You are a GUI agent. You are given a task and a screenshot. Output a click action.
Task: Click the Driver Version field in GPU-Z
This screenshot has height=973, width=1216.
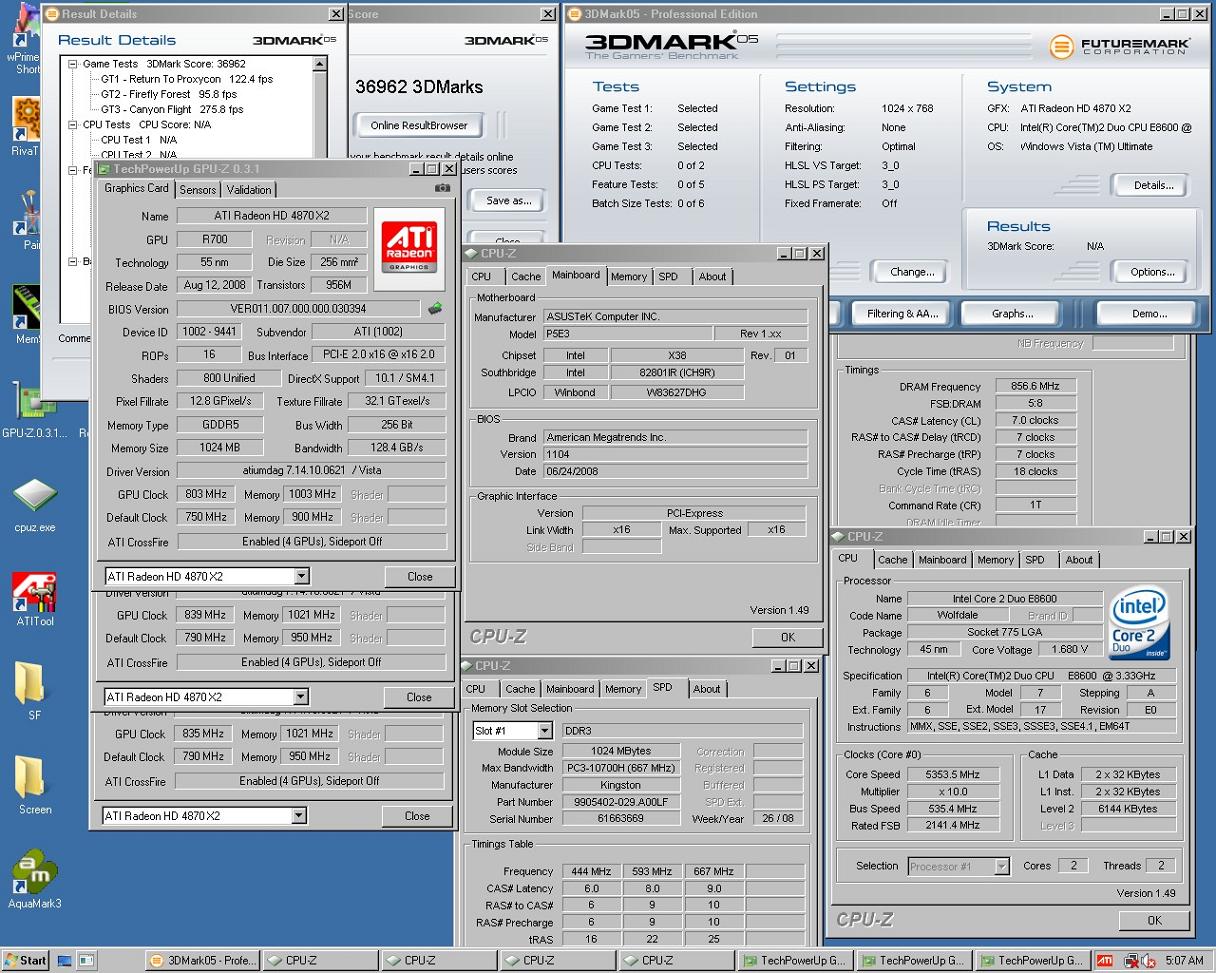[311, 471]
